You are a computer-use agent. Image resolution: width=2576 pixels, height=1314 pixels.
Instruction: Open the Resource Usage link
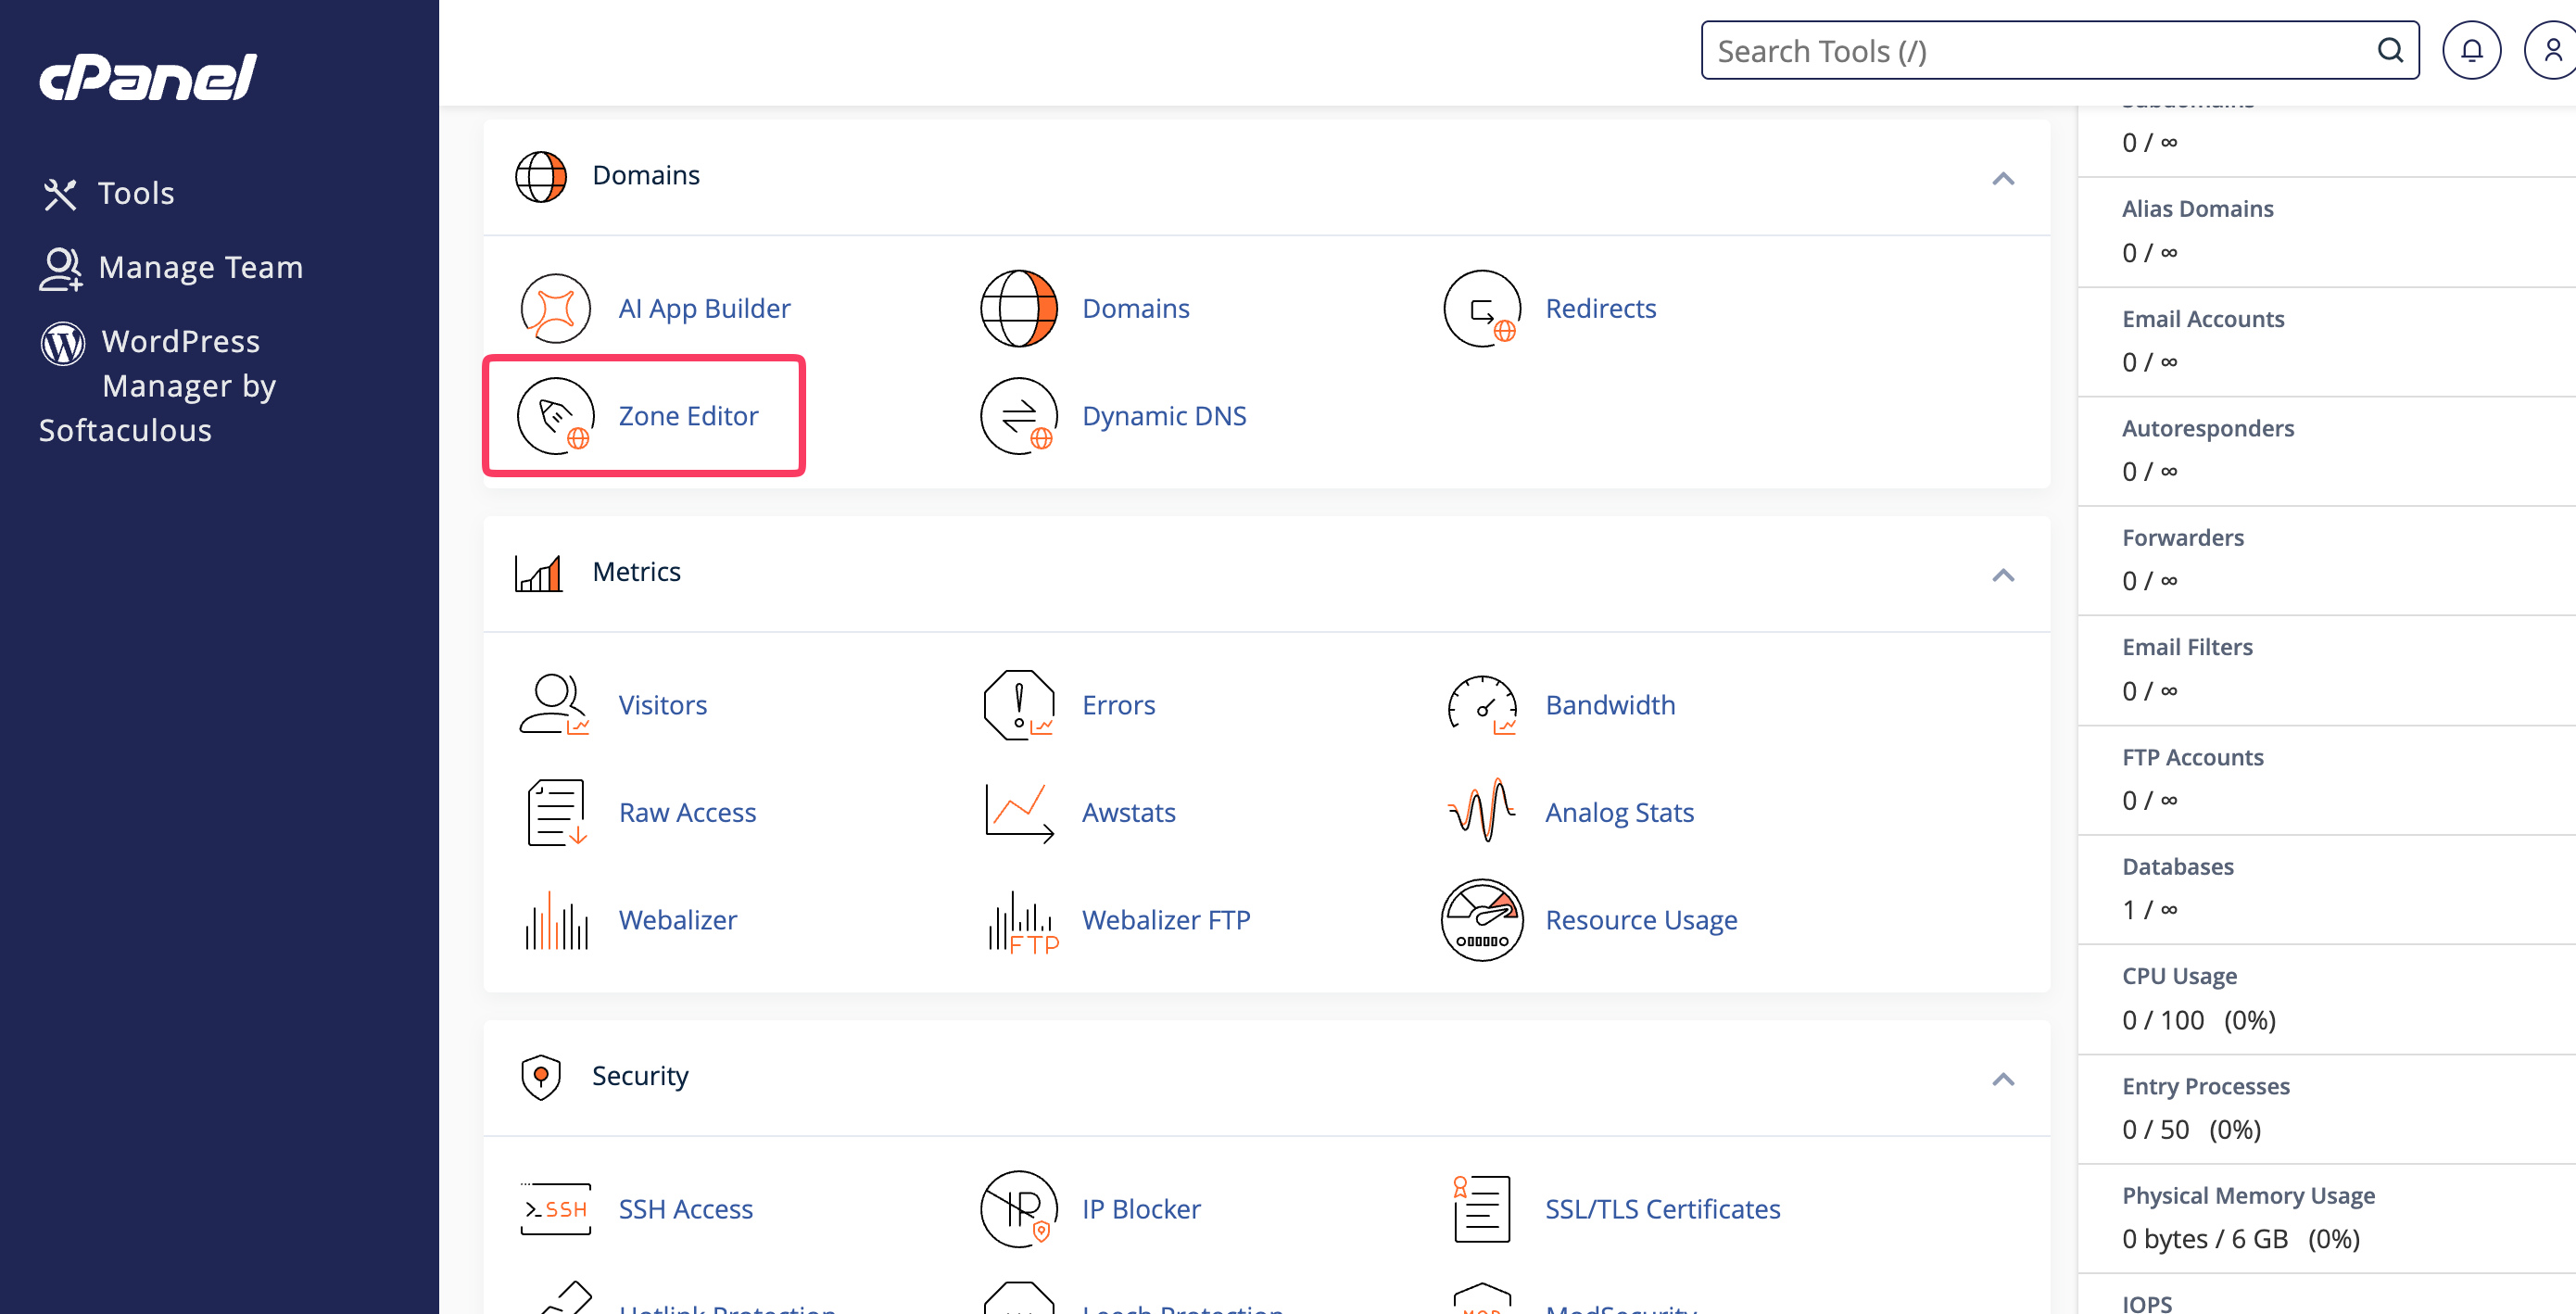1641,920
